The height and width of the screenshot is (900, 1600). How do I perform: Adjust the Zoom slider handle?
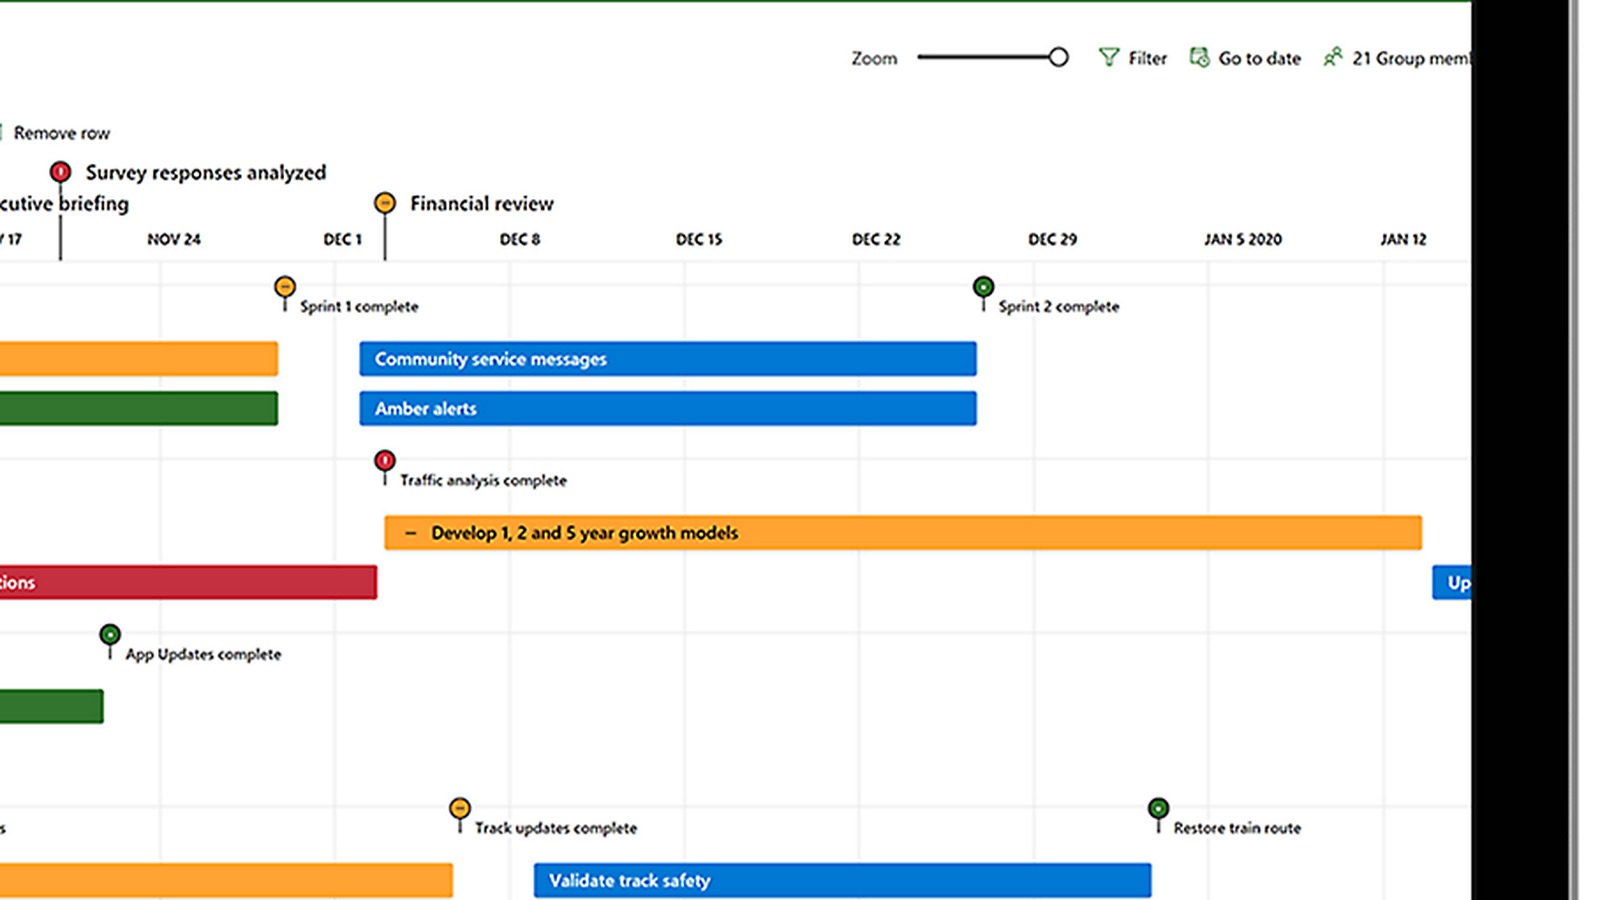[1058, 57]
